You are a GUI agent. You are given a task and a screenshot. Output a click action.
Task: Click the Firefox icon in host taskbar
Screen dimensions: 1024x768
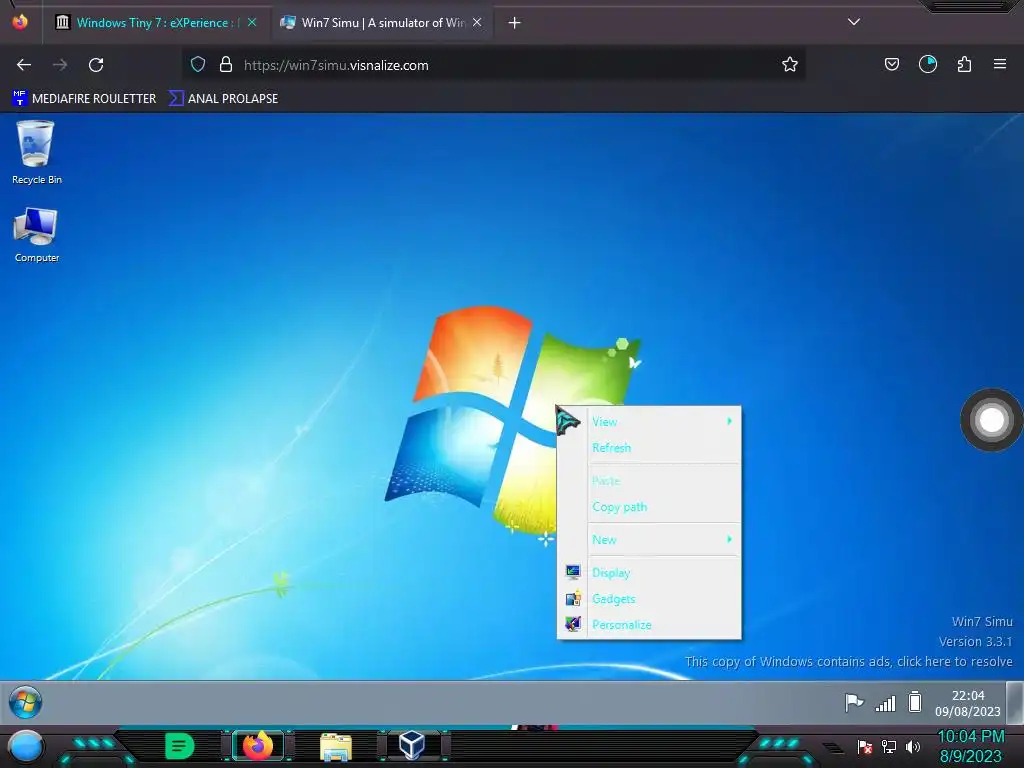pos(257,746)
